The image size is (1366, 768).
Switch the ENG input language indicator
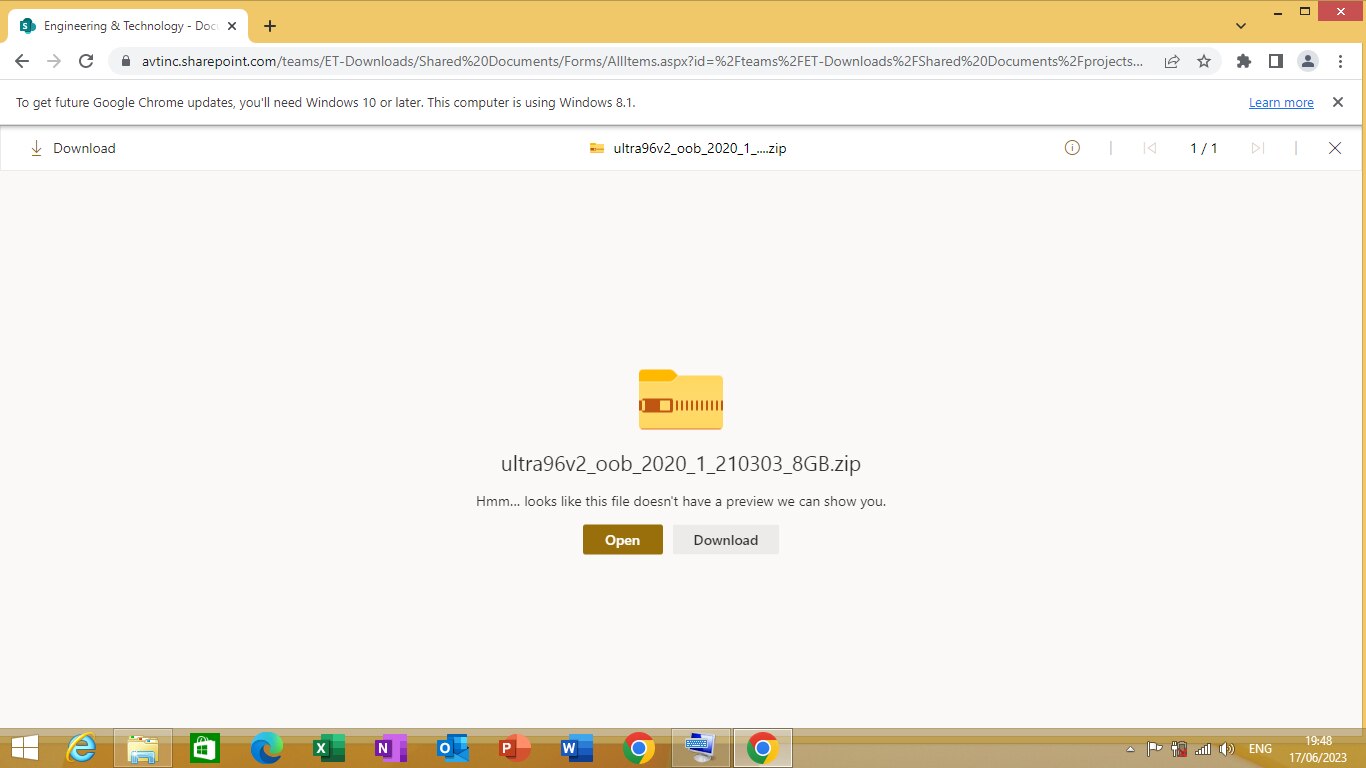click(1260, 749)
